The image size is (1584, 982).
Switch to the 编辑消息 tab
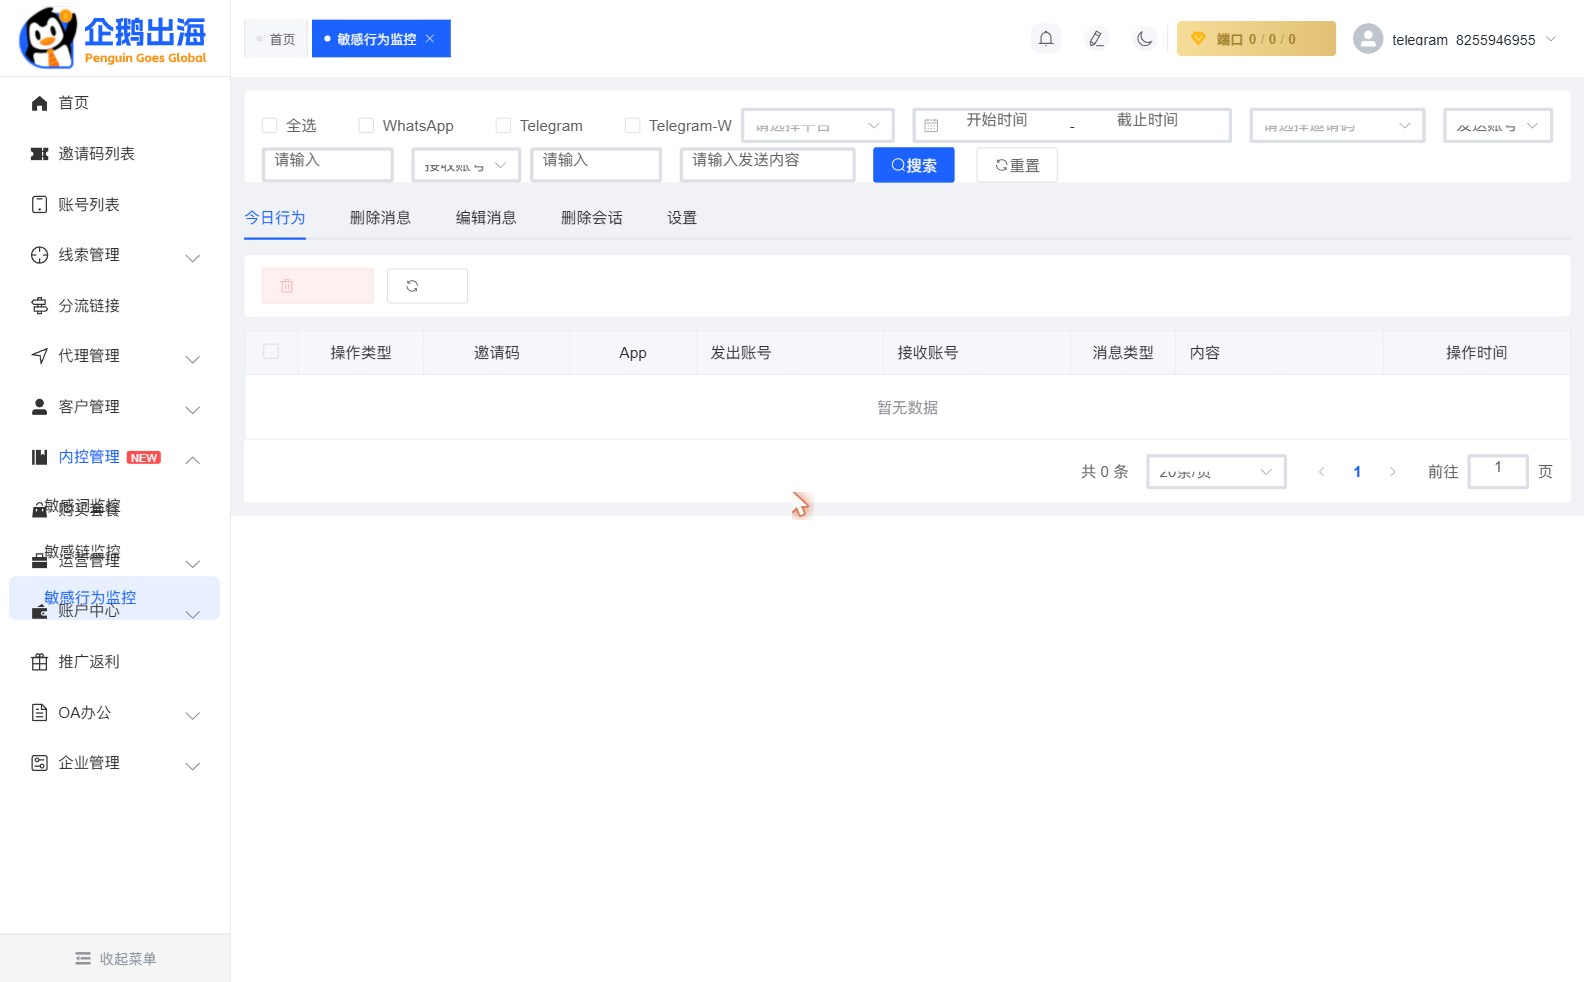coord(486,218)
